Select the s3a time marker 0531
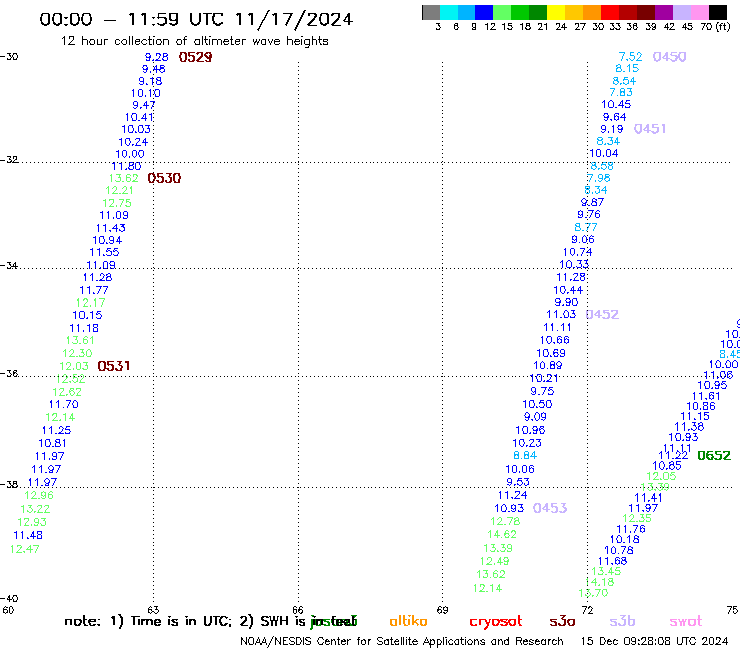740x650 pixels. tap(114, 366)
